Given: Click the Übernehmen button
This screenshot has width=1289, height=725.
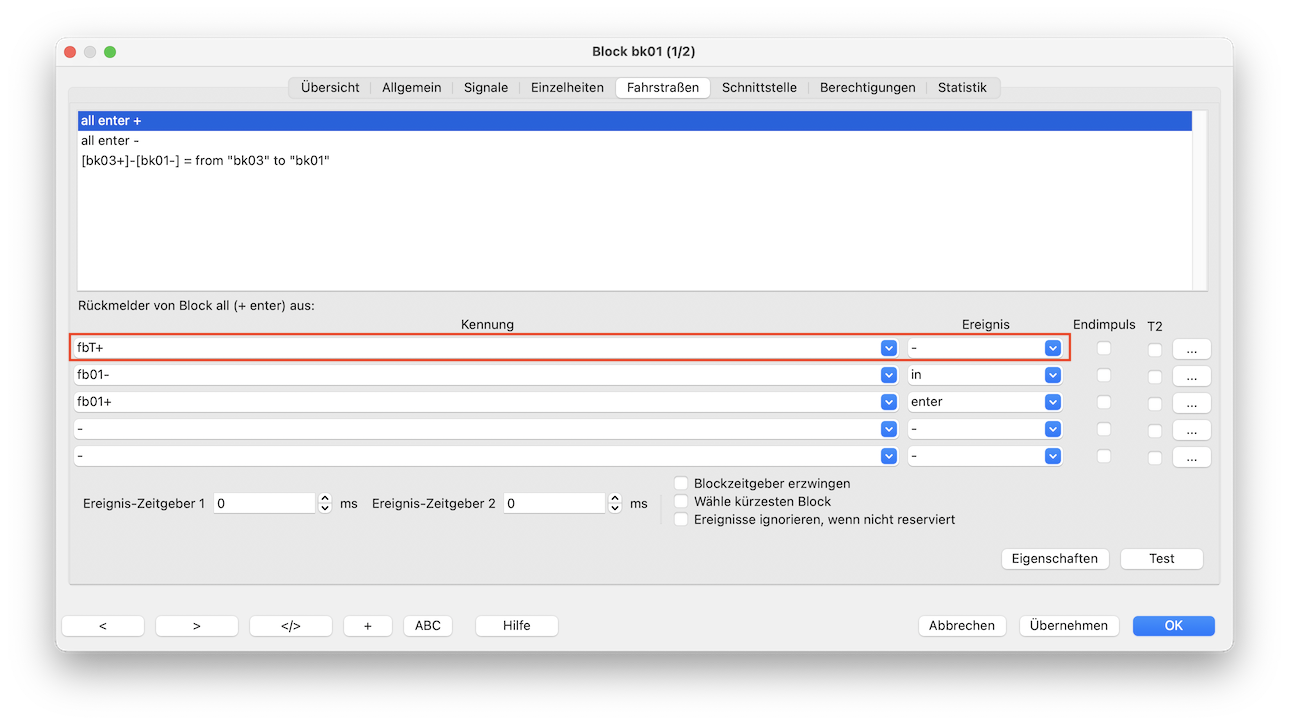Looking at the screenshot, I should tap(1069, 626).
